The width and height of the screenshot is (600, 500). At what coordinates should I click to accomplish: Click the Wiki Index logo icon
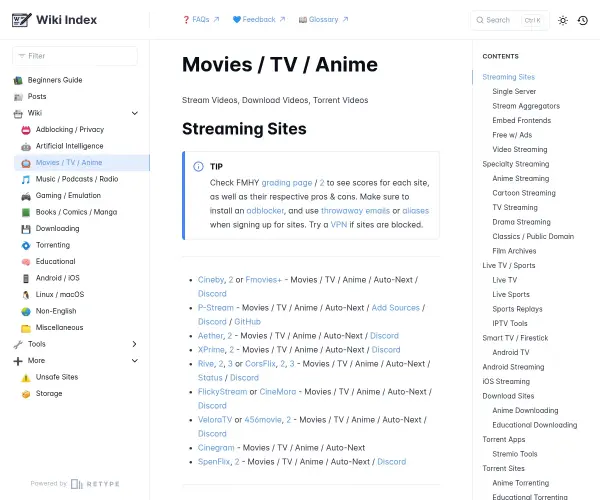[21, 20]
